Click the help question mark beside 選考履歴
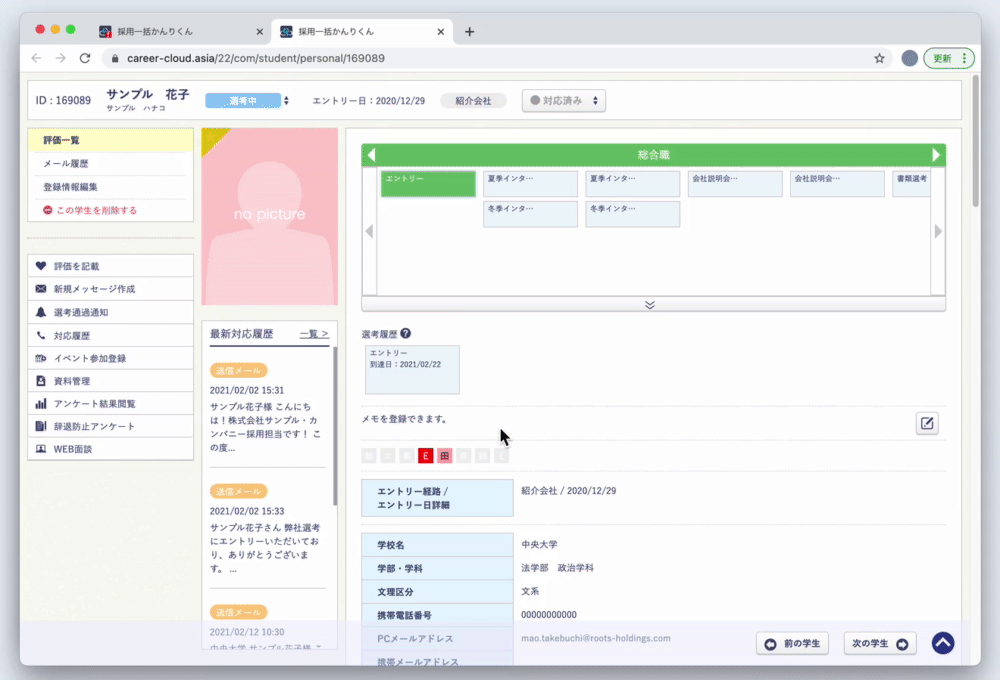Image resolution: width=1000 pixels, height=680 pixels. [x=406, y=334]
